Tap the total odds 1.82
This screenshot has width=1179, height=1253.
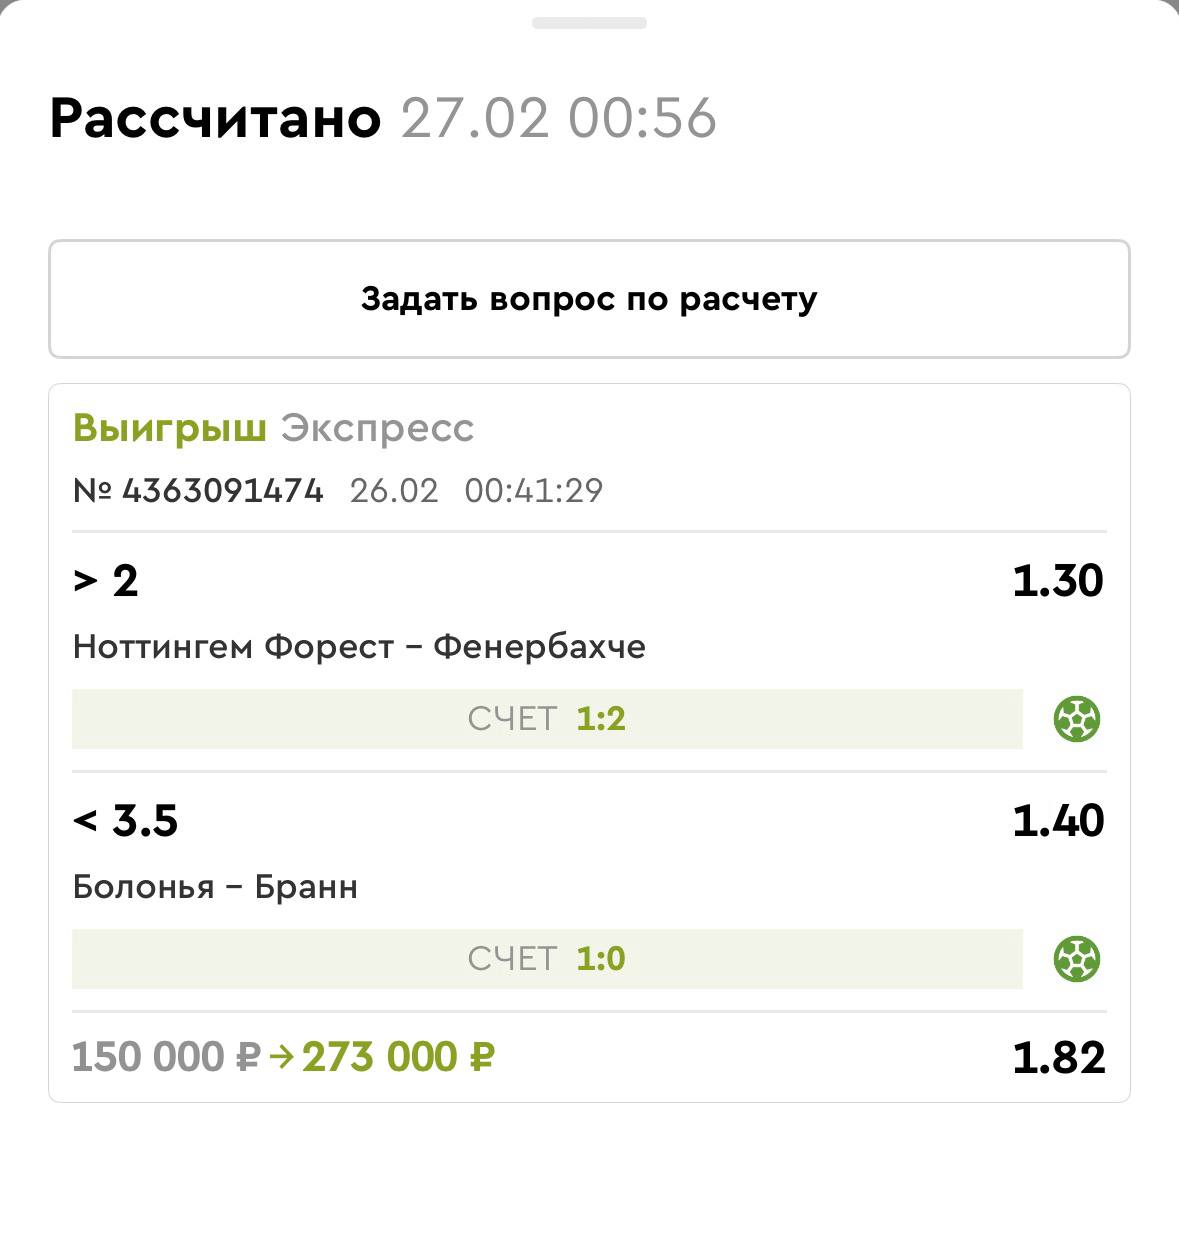click(x=1058, y=1058)
